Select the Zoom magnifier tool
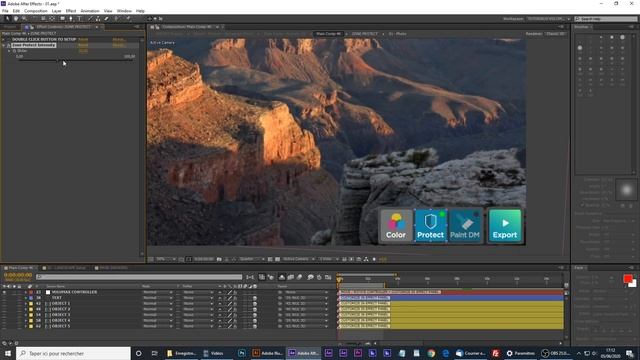 (24, 18)
